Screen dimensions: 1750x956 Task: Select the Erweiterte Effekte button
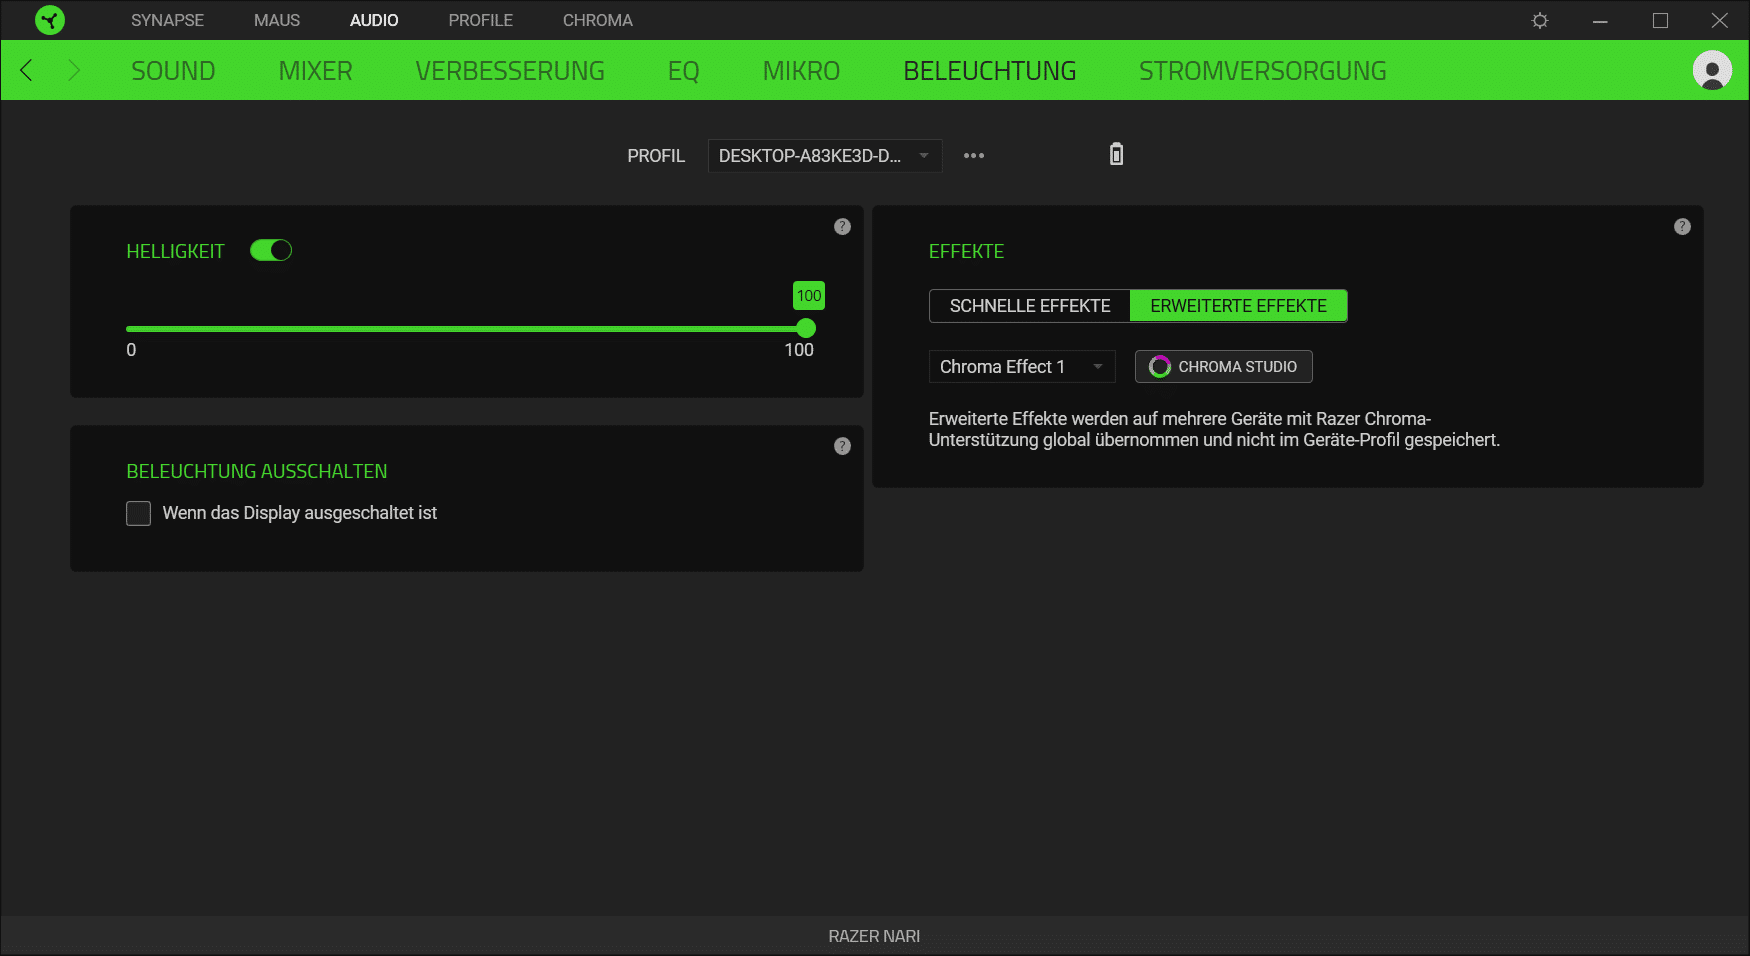click(1238, 306)
